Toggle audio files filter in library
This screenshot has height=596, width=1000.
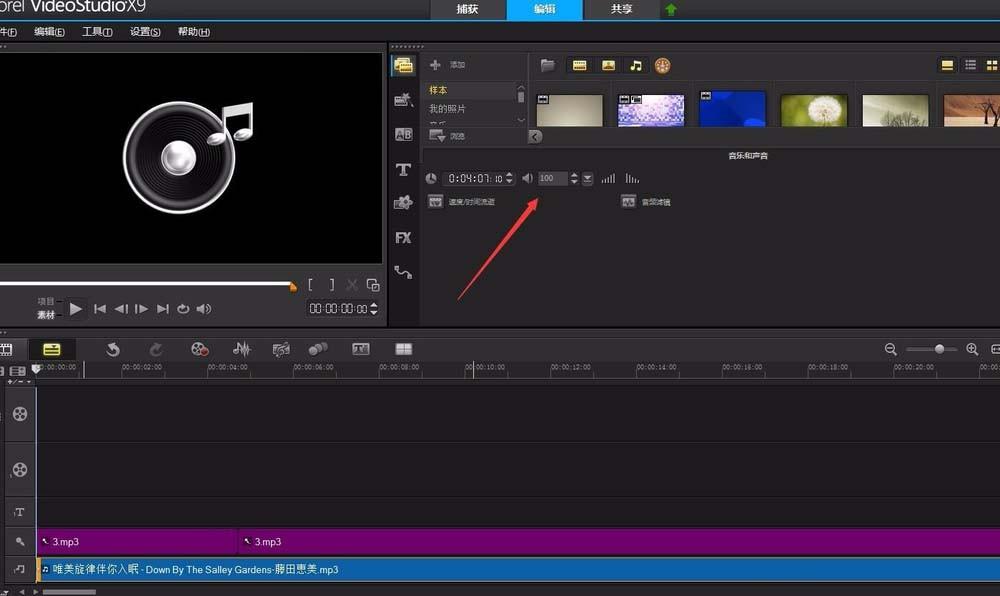coord(636,66)
